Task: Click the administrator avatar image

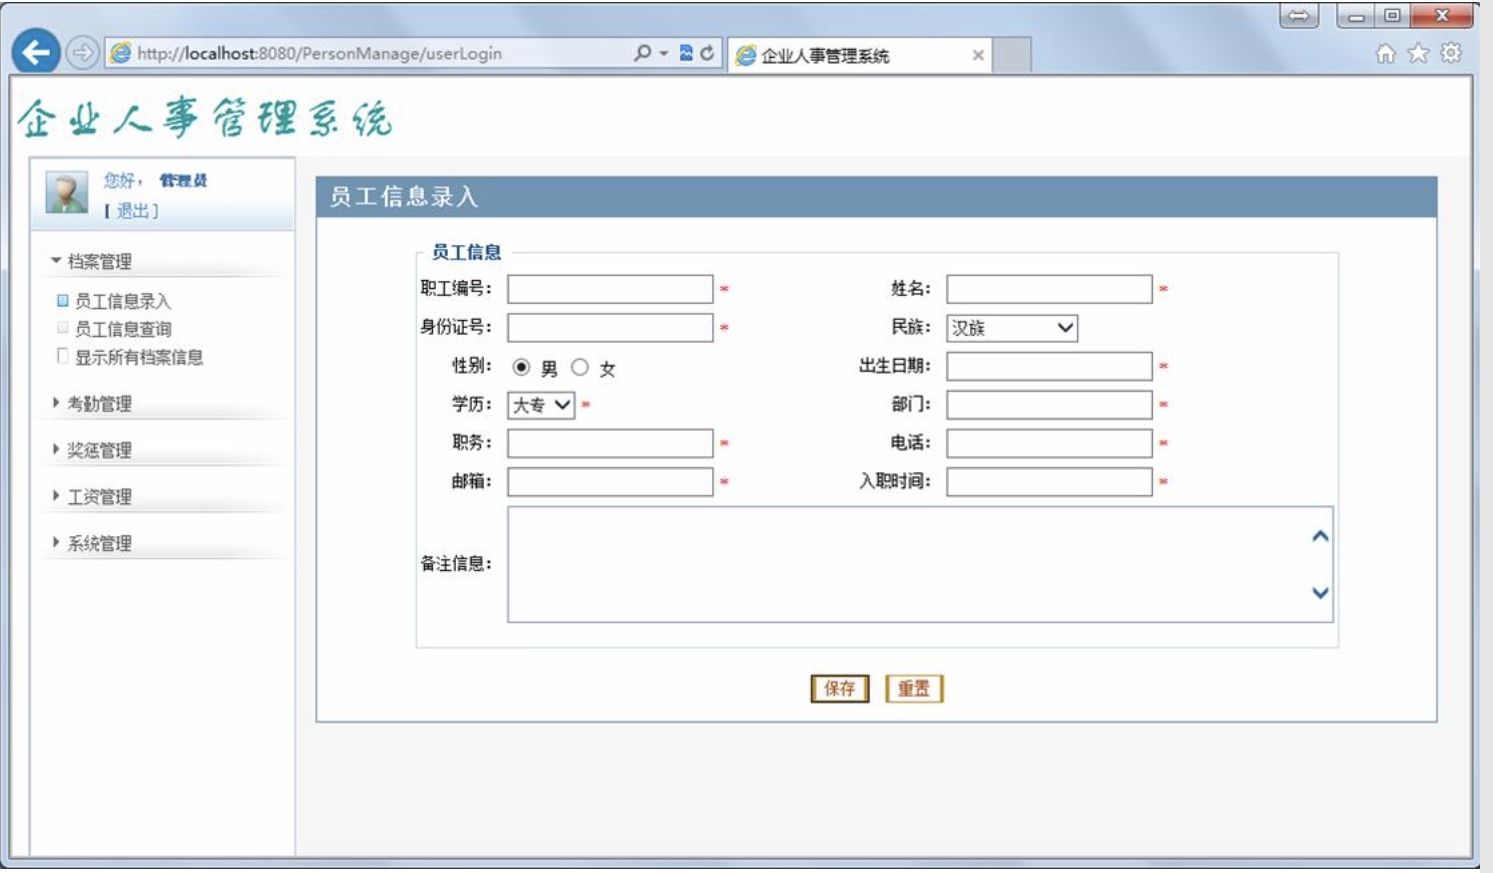Action: click(67, 192)
